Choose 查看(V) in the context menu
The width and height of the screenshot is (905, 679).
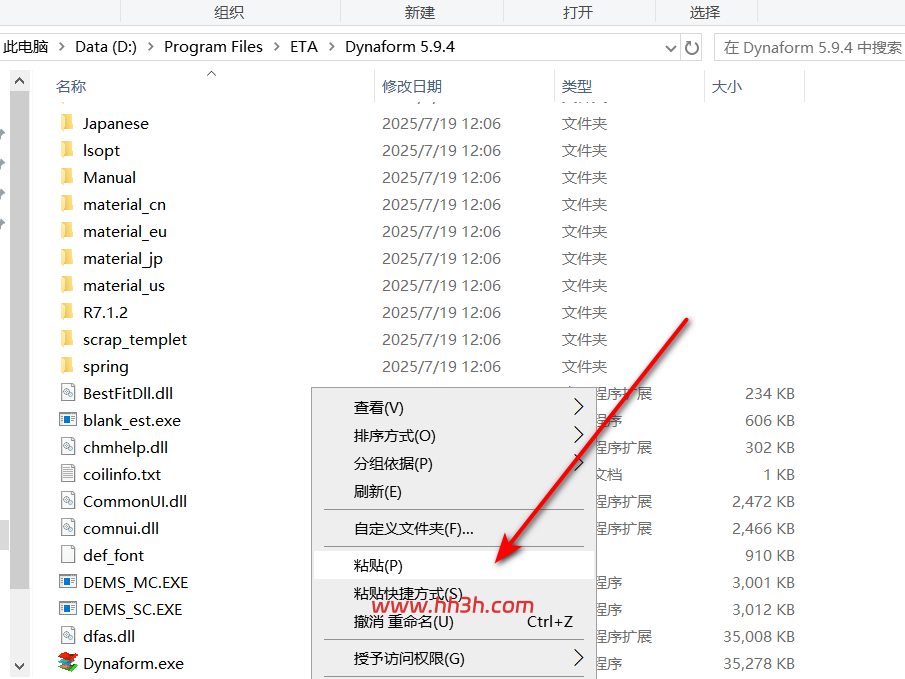tap(454, 408)
